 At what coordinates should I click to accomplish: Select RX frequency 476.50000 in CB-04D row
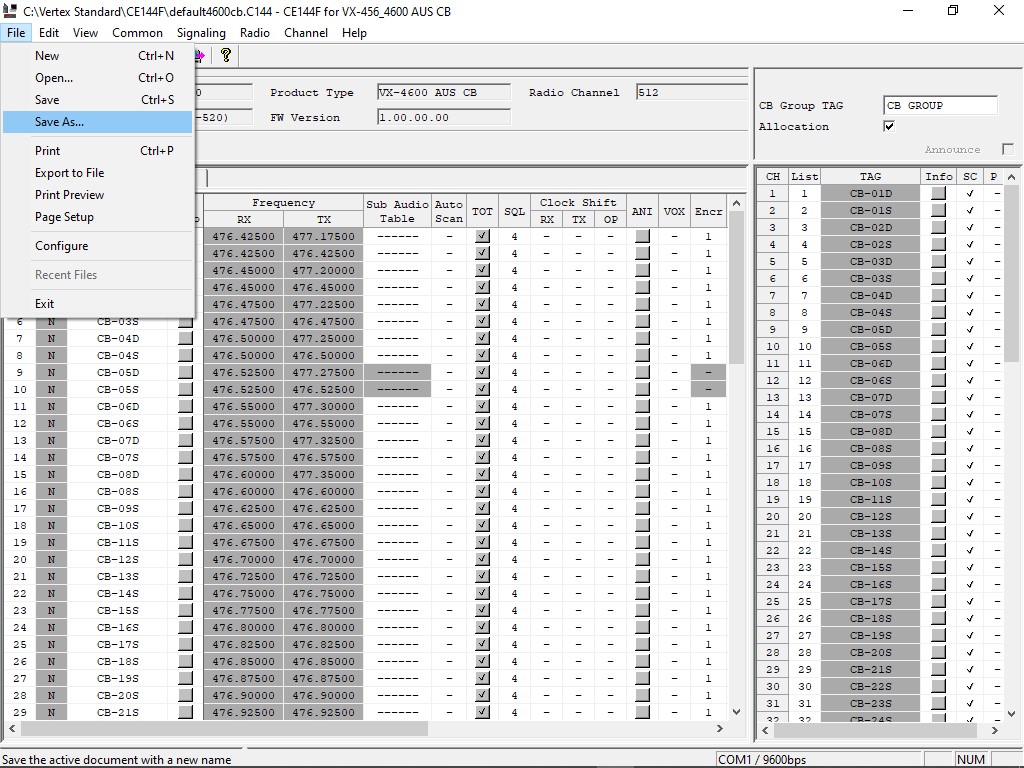244,338
